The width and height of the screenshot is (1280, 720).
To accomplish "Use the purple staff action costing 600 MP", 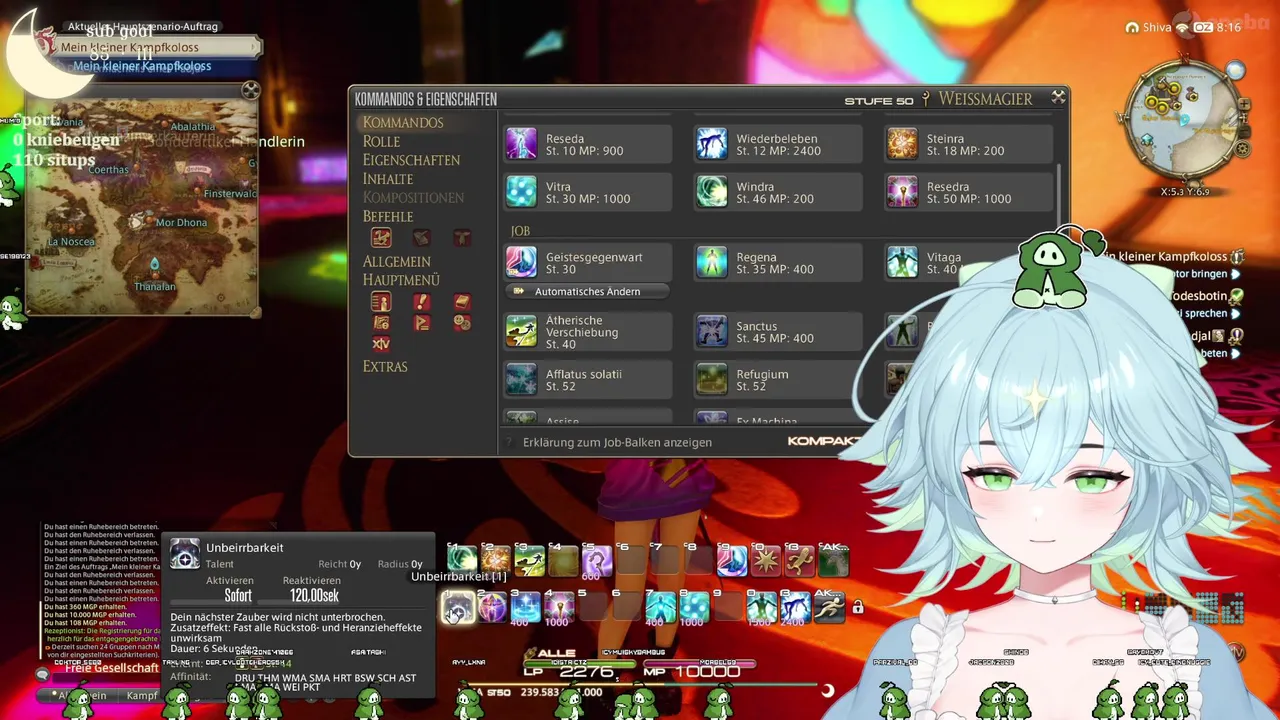I will [x=597, y=561].
